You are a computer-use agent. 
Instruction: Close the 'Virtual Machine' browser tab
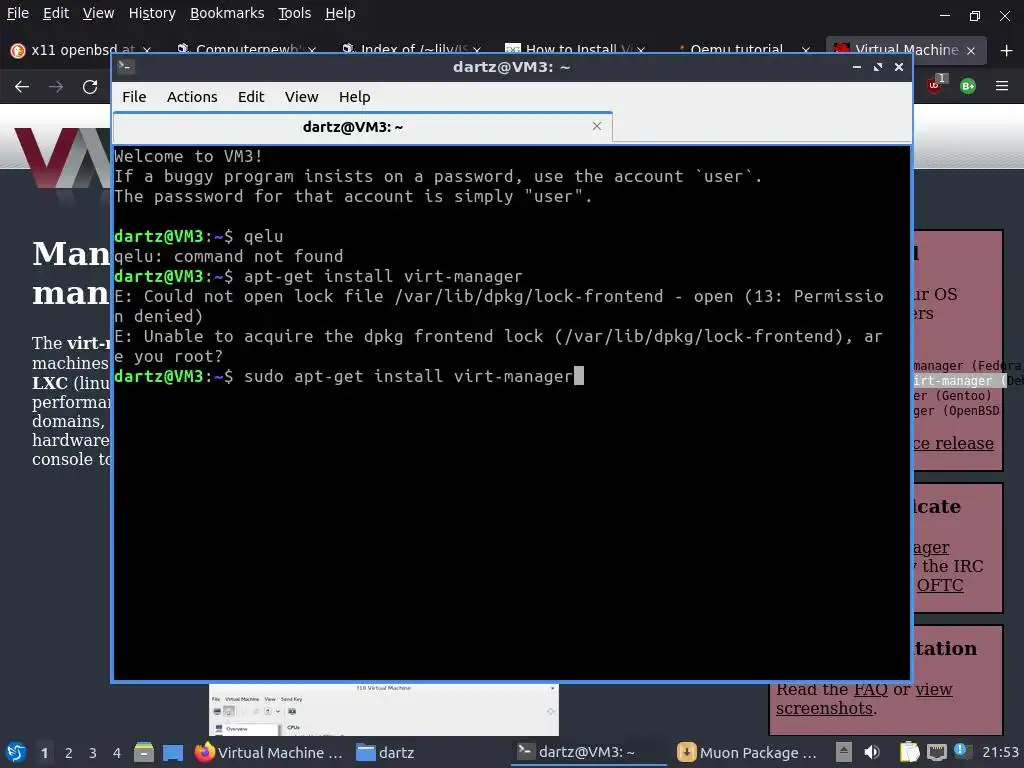coord(971,50)
